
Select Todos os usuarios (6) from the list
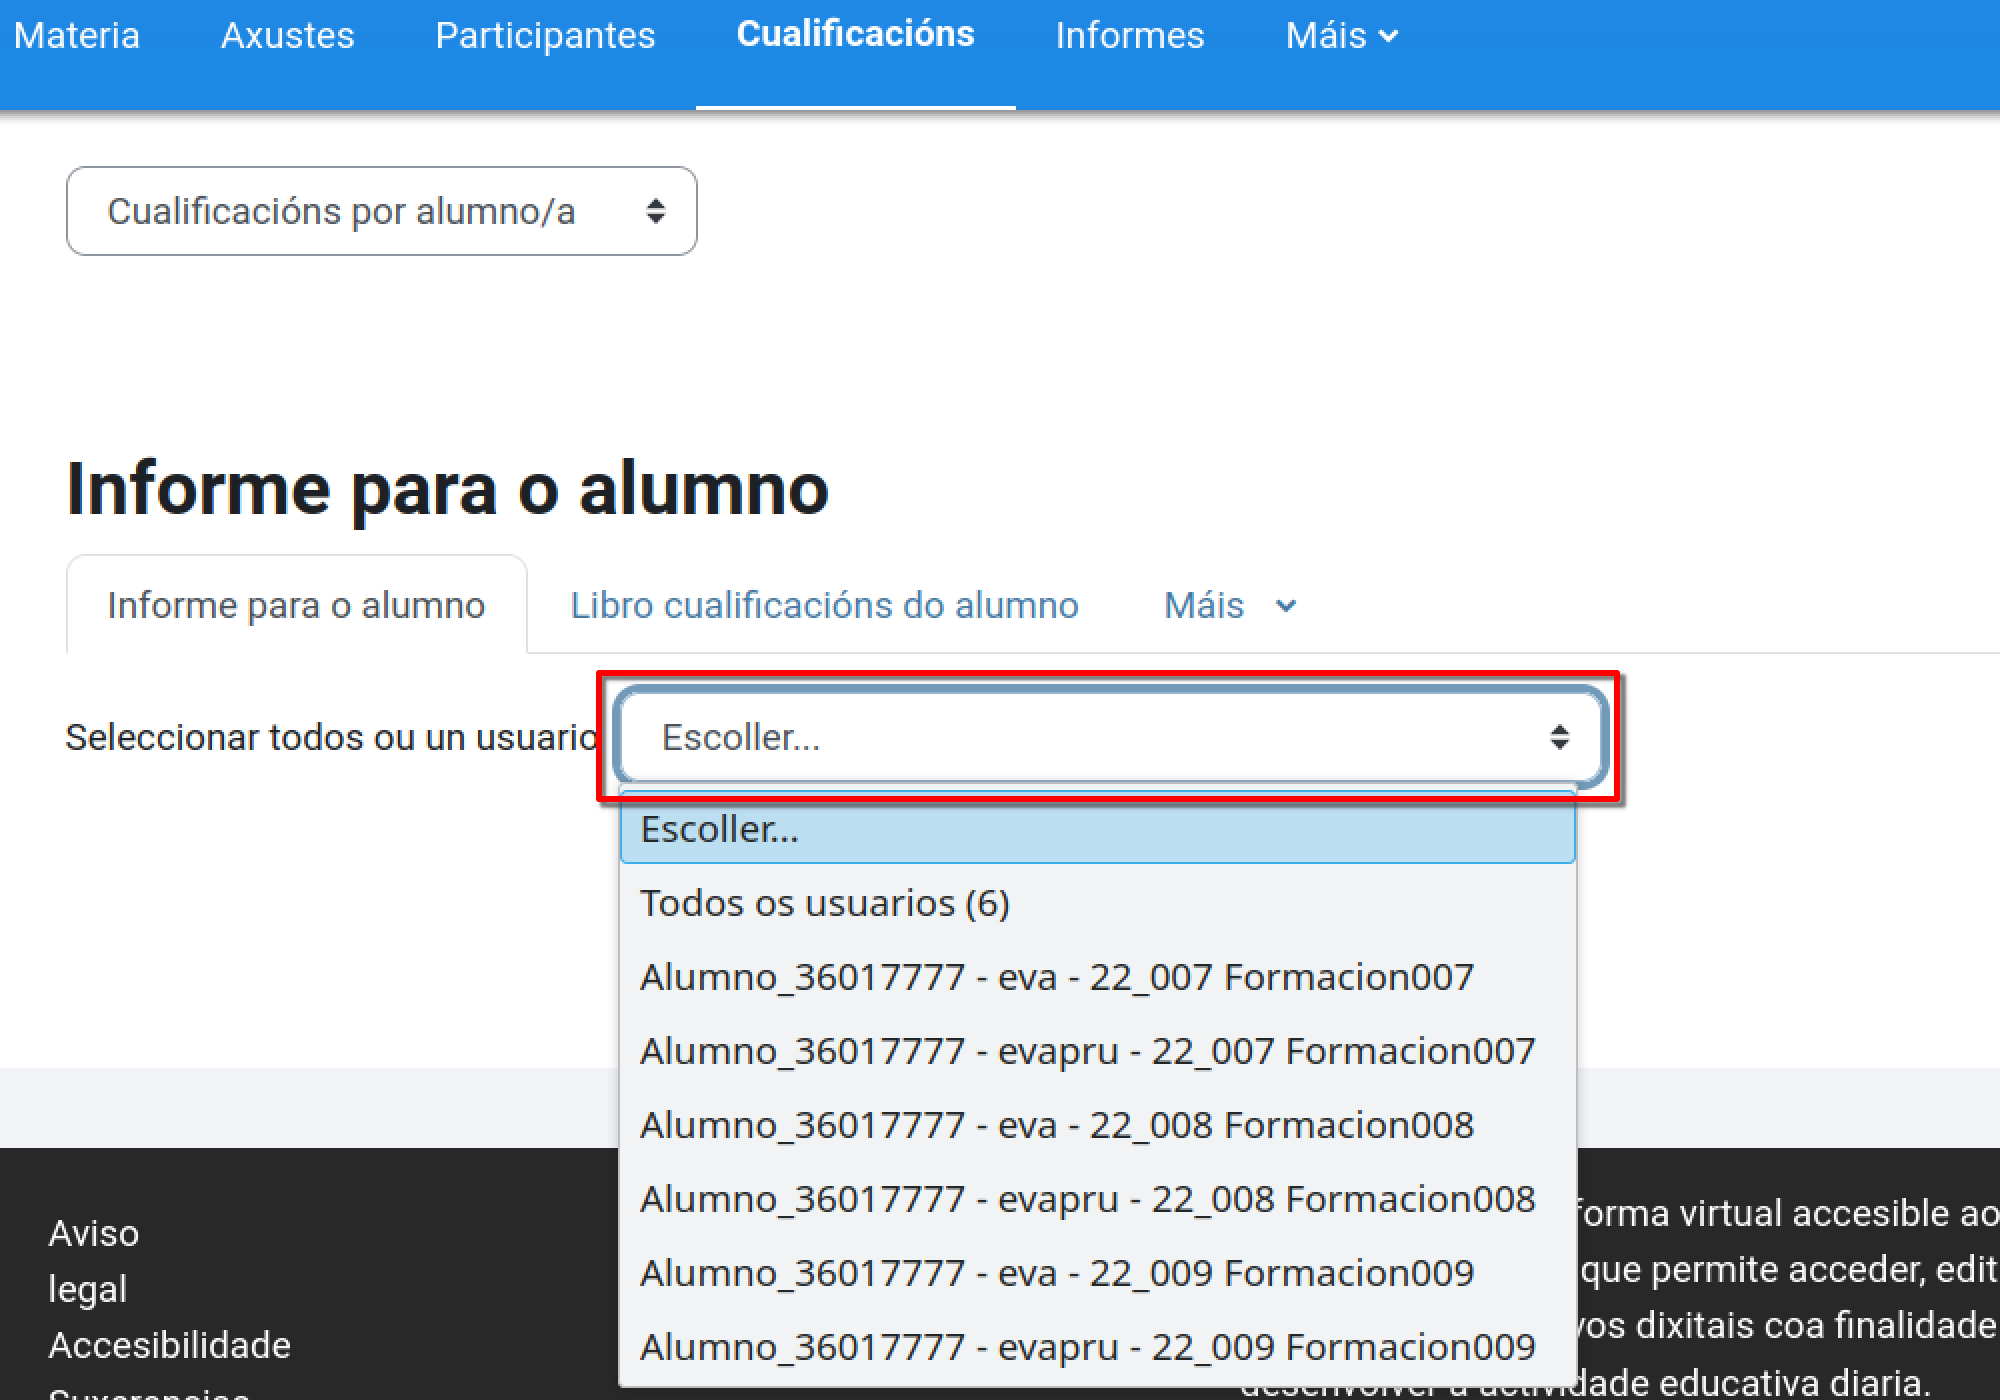pyautogui.click(x=826, y=902)
